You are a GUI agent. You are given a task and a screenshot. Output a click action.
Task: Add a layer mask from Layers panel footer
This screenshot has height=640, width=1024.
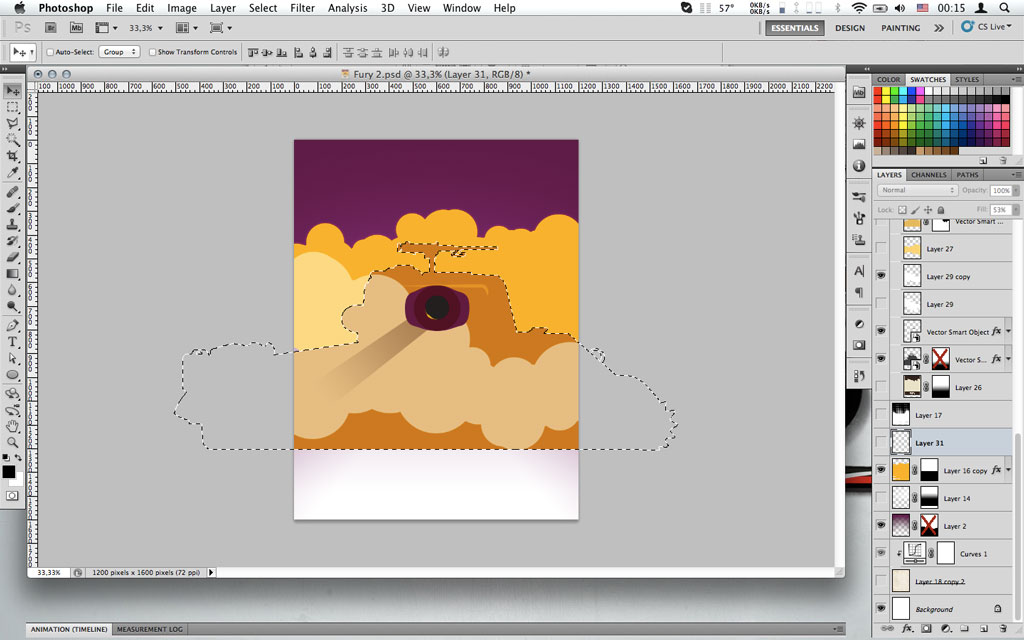point(926,629)
